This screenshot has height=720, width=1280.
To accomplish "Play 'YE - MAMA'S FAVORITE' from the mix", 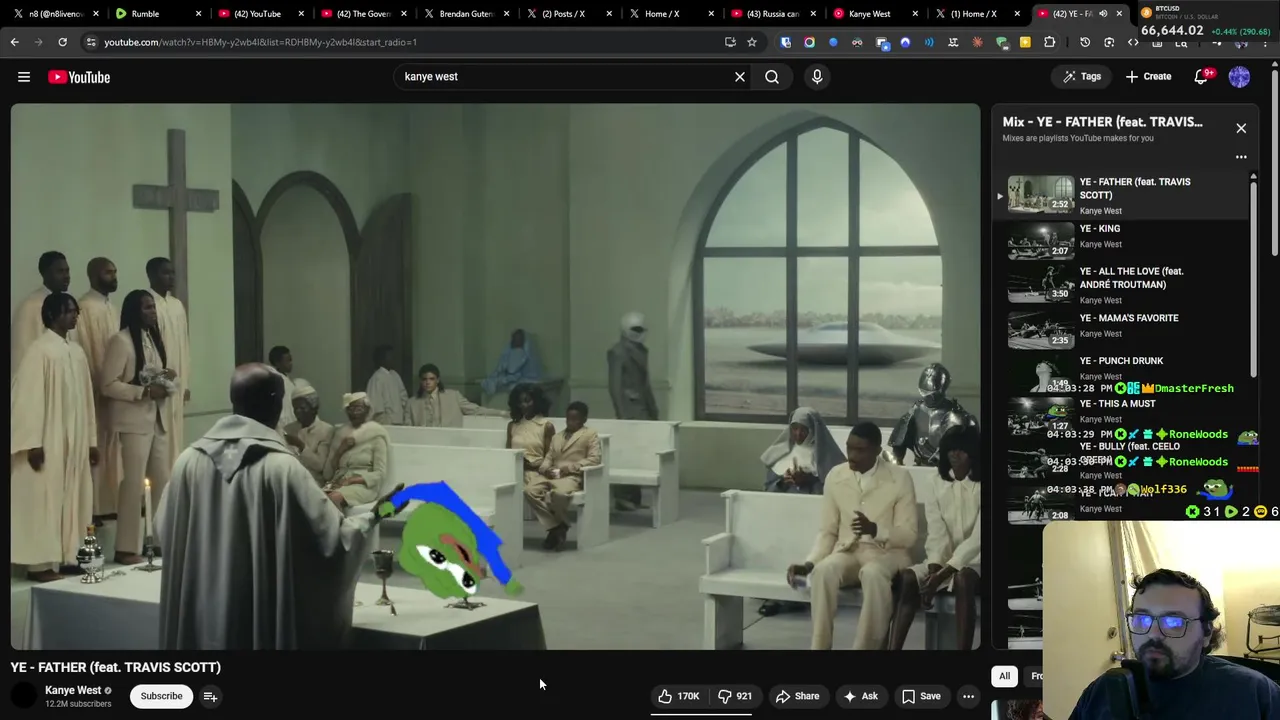I will click(1120, 328).
